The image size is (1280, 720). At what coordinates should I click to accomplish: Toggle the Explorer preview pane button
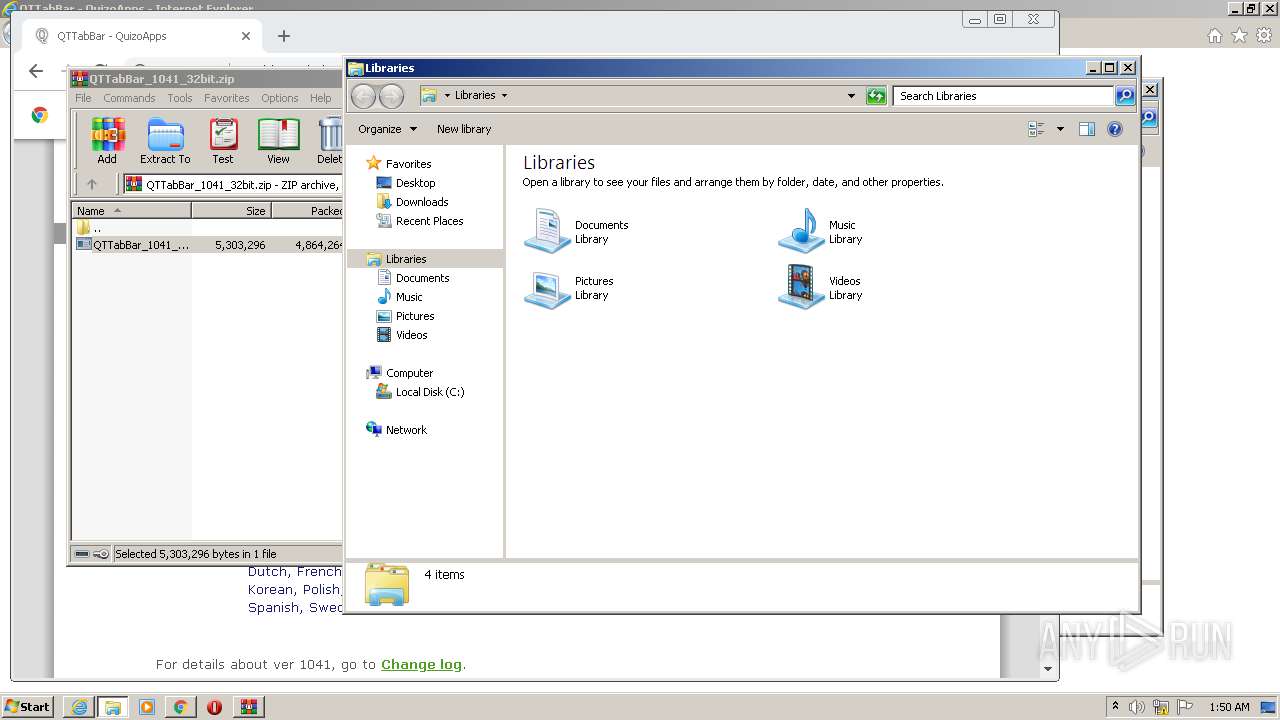point(1087,129)
